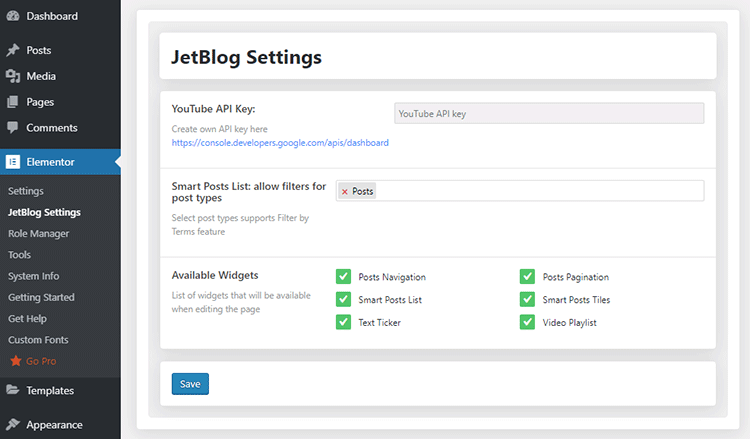This screenshot has width=750, height=439.
Task: Open Elementor Settings submenu item
Action: (26, 191)
